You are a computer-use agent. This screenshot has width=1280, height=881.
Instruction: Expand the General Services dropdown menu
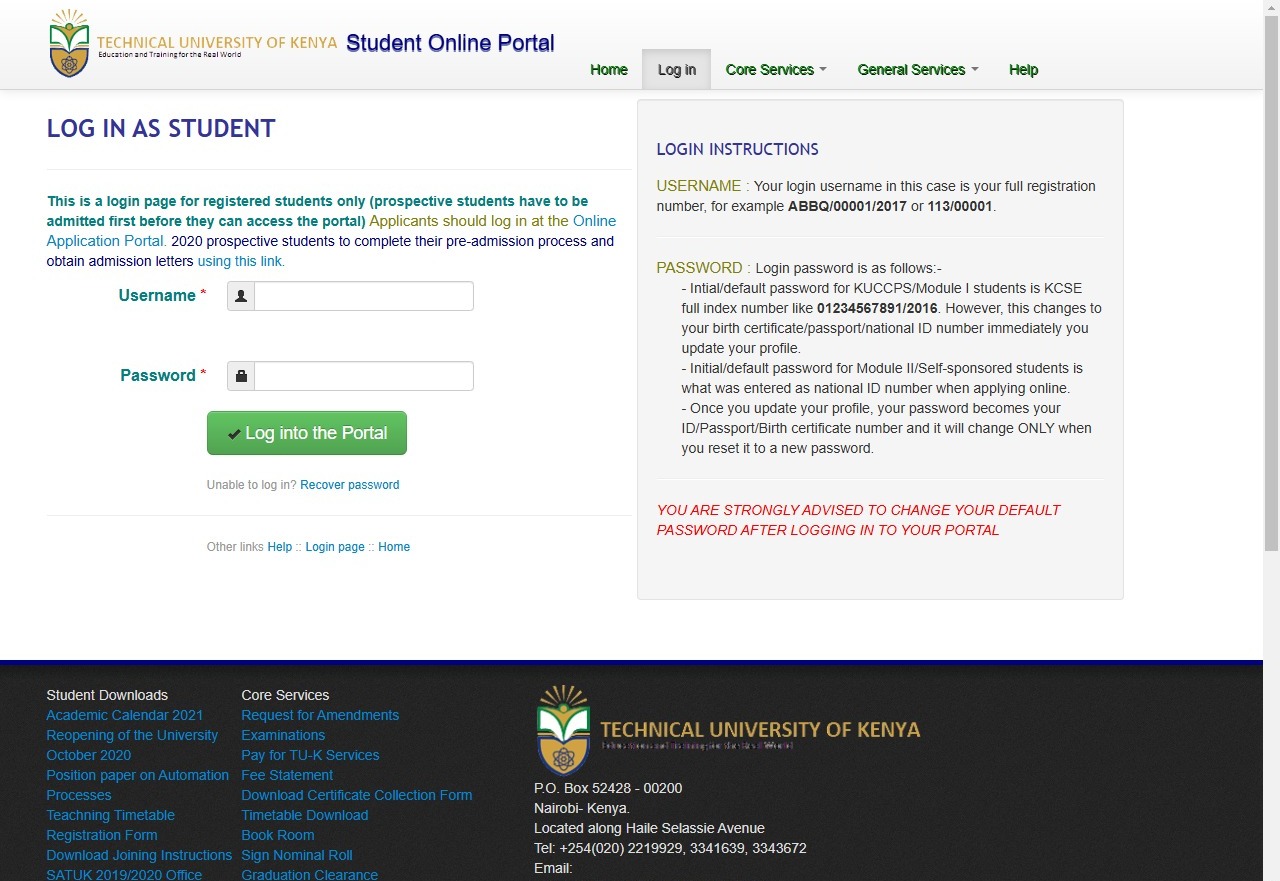point(918,70)
